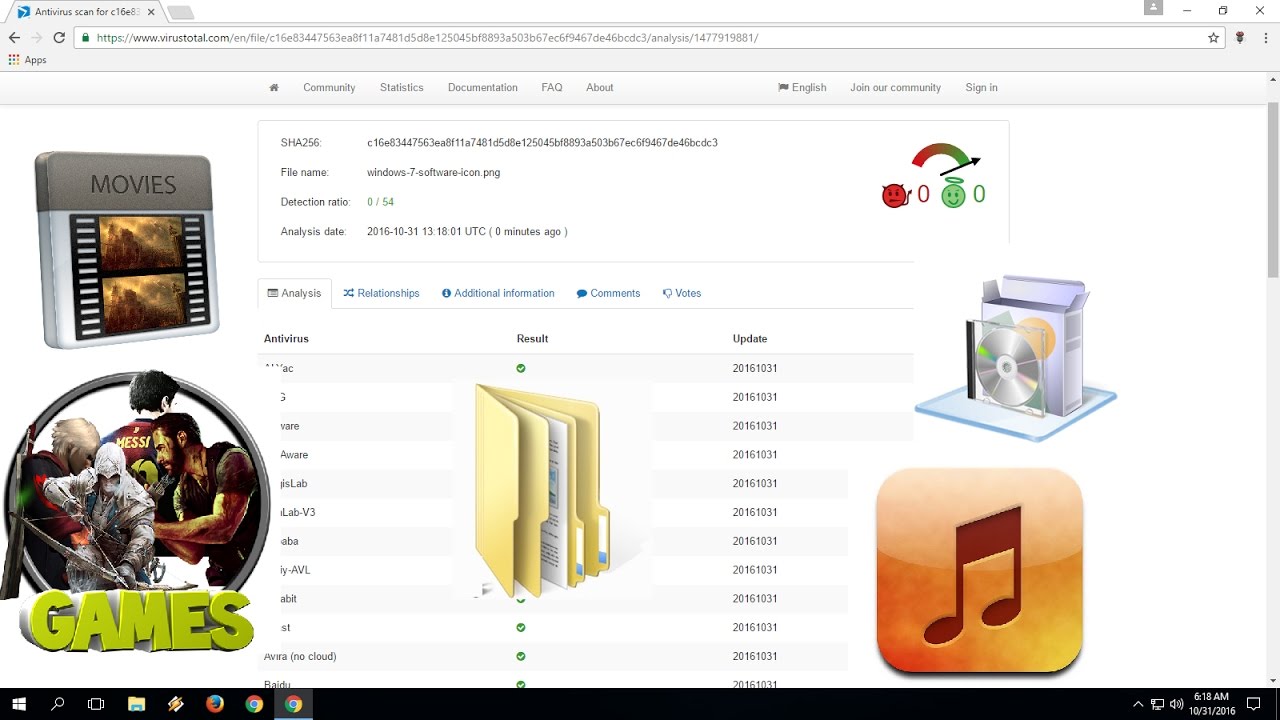This screenshot has height=720, width=1280.
Task: Bookmark this page with the star icon
Action: (x=1214, y=38)
